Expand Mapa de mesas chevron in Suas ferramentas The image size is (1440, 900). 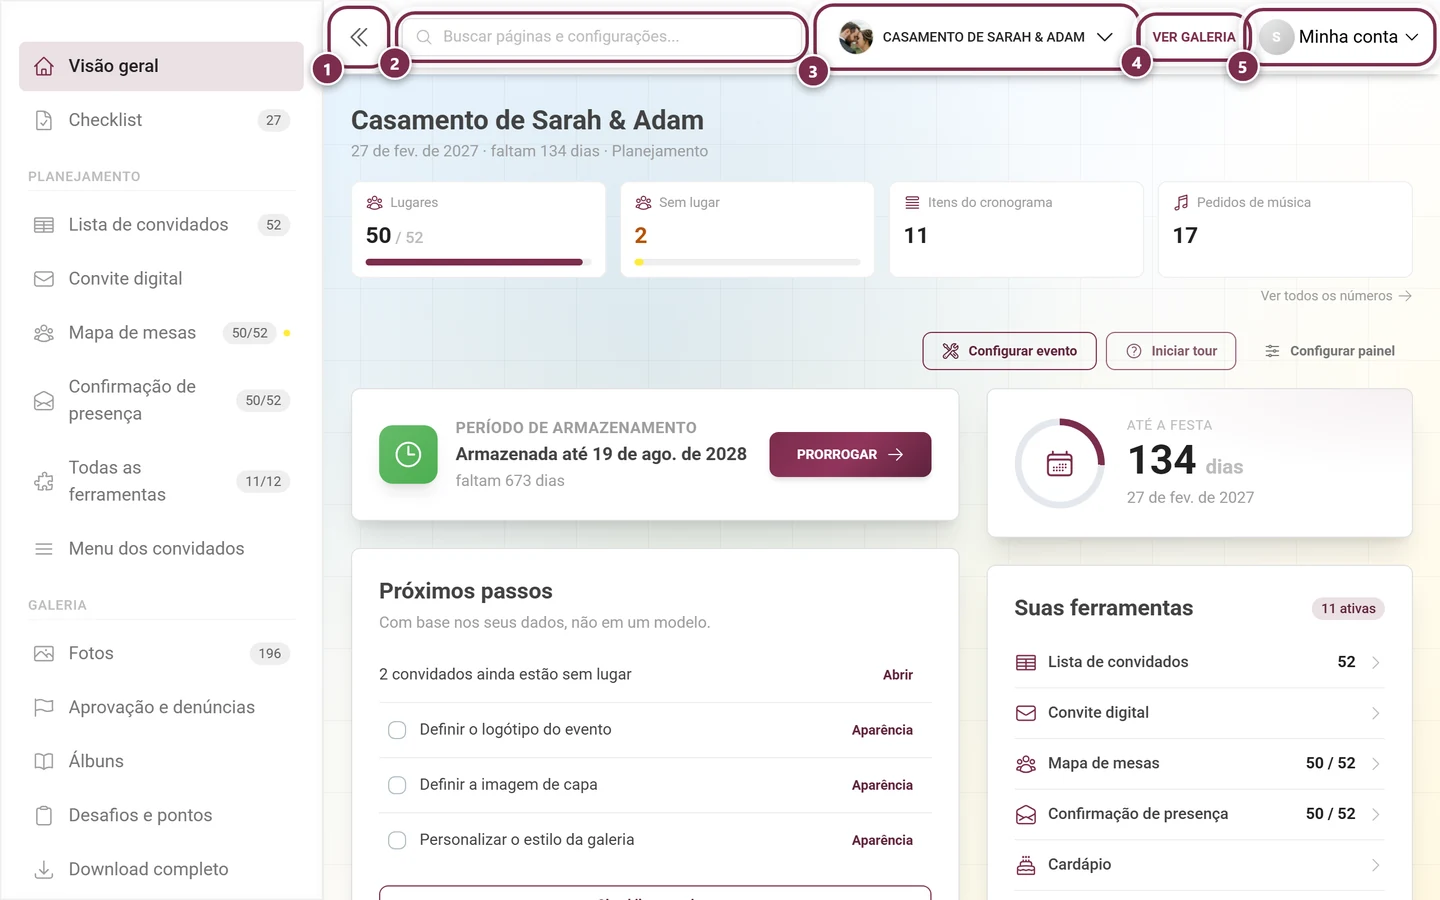pos(1376,764)
